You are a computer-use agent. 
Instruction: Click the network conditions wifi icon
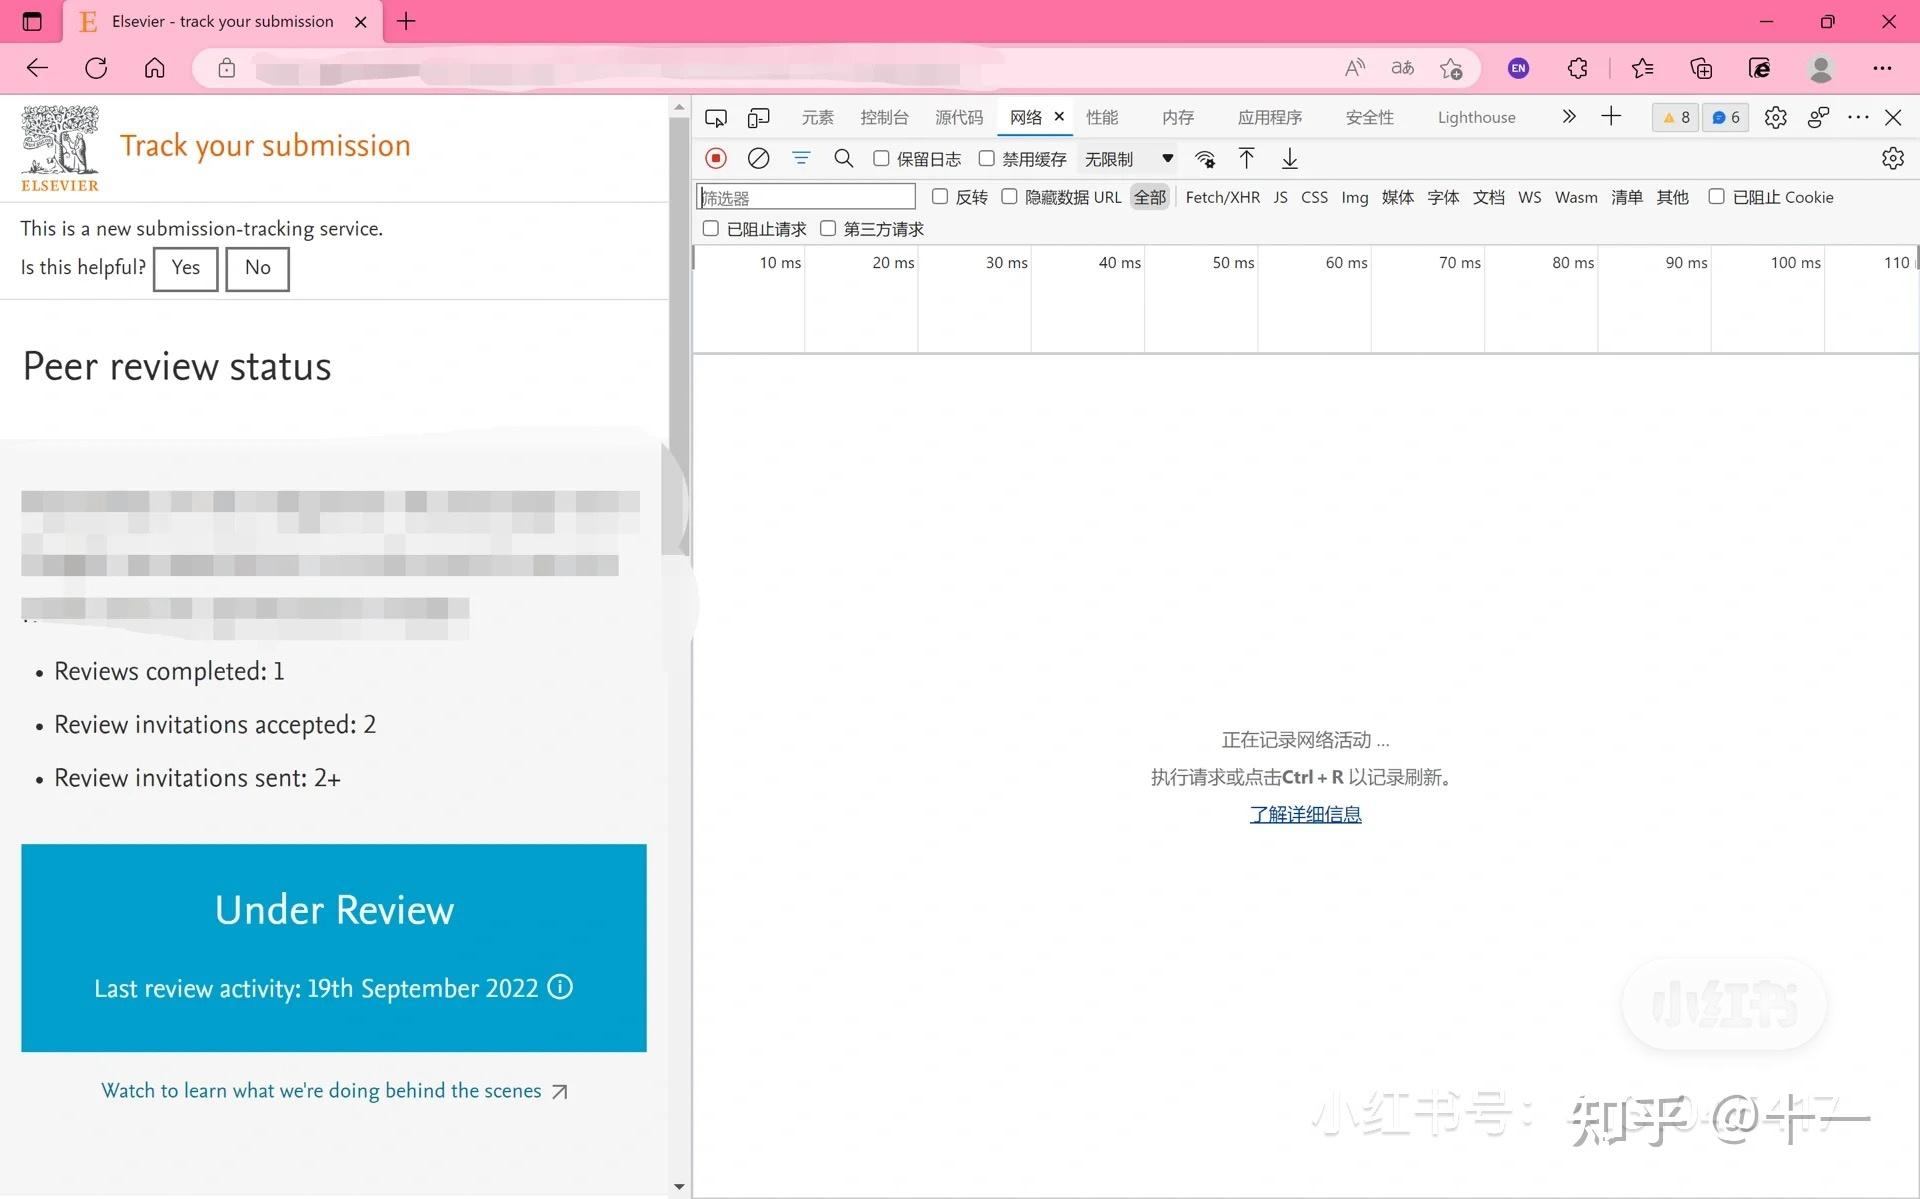1205,158
